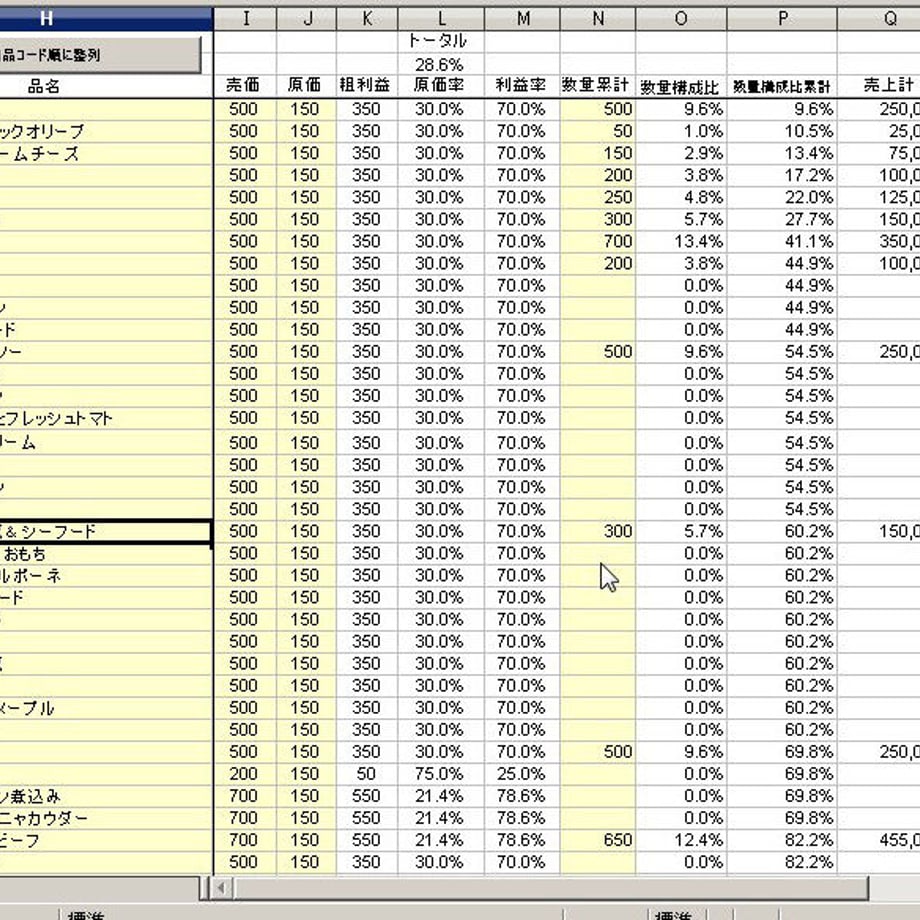The image size is (920, 920).
Task: Click the 1.0% quantity ratio cell
Action: pos(681,131)
